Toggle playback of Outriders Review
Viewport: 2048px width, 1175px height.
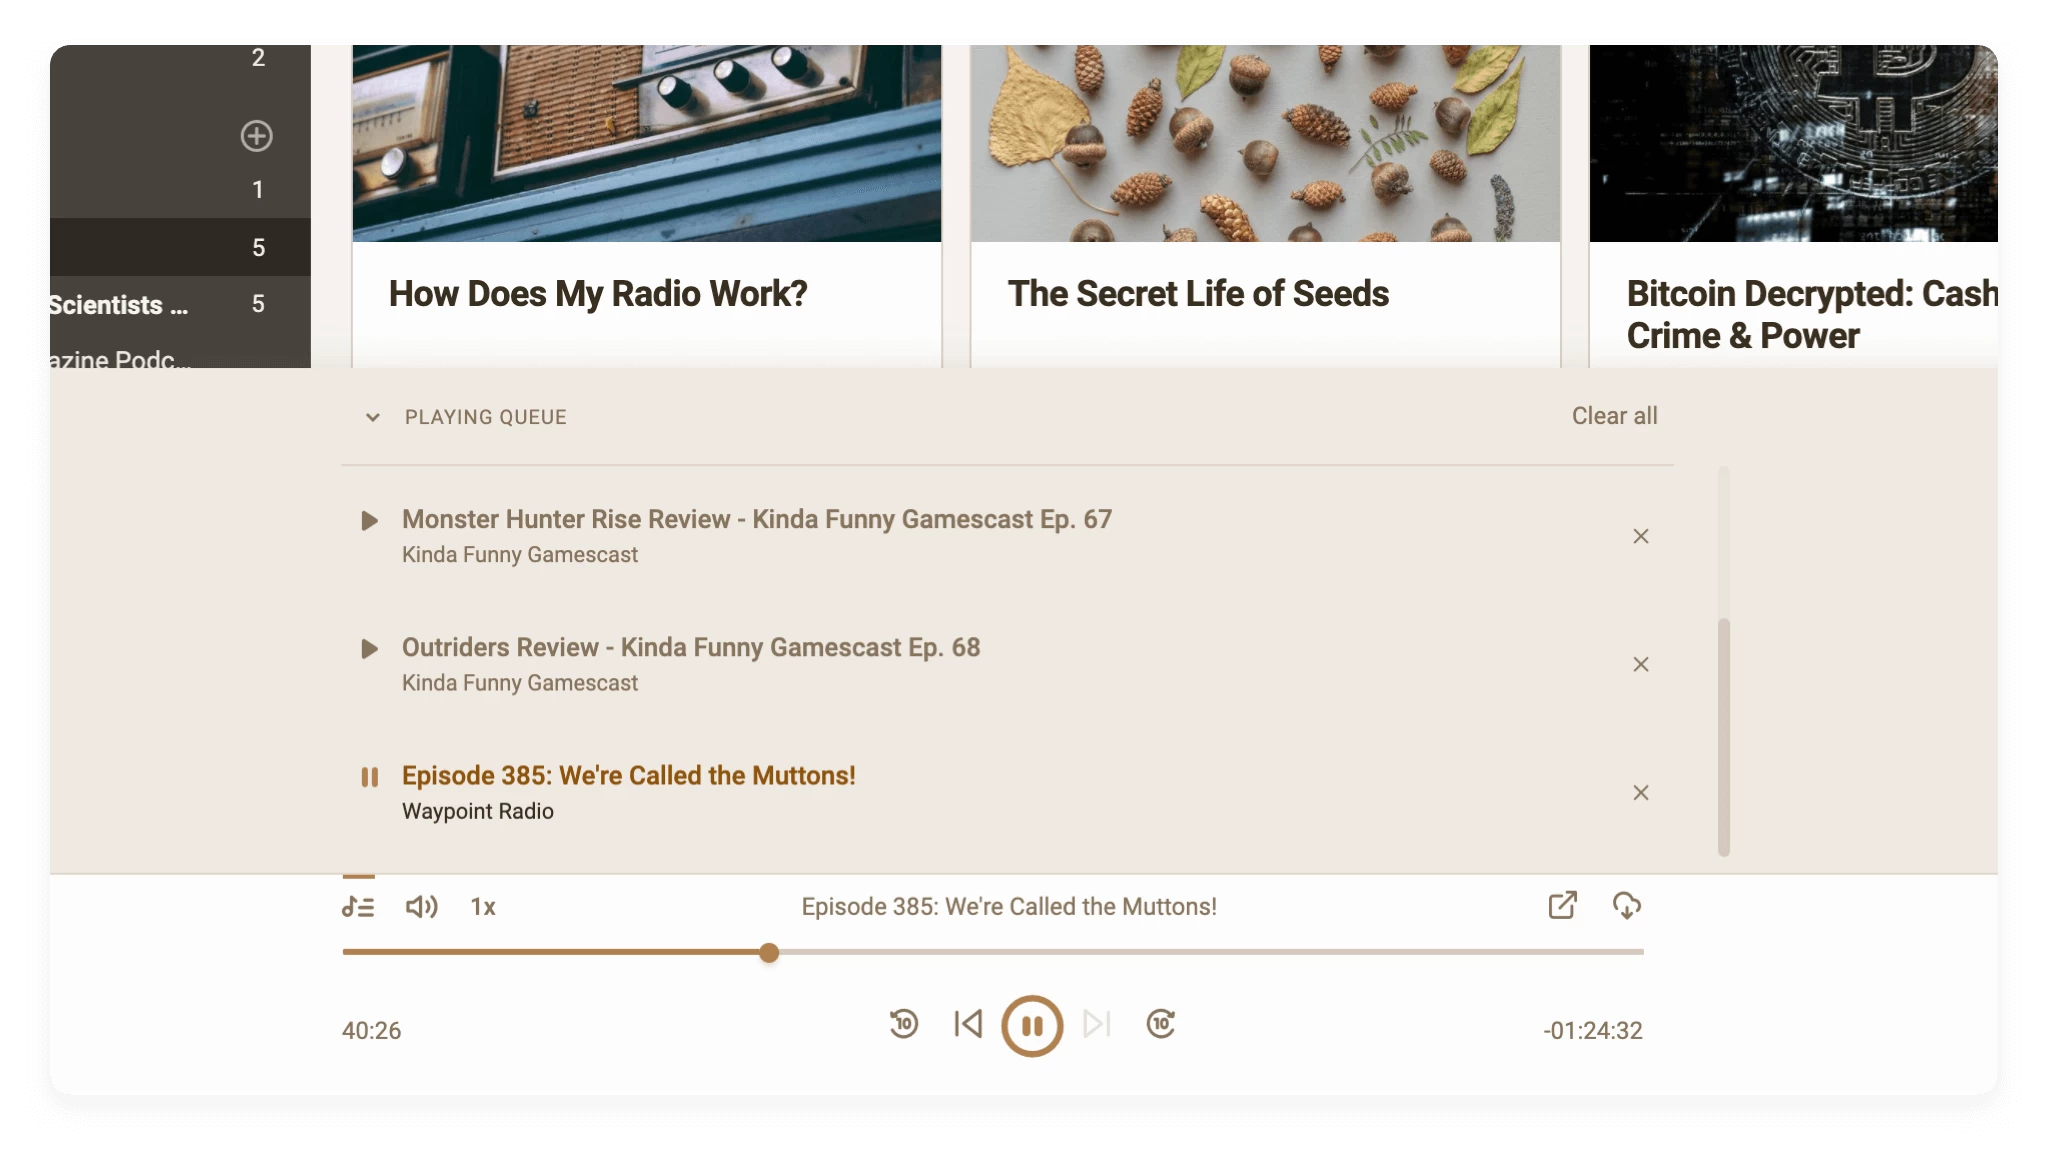point(371,648)
